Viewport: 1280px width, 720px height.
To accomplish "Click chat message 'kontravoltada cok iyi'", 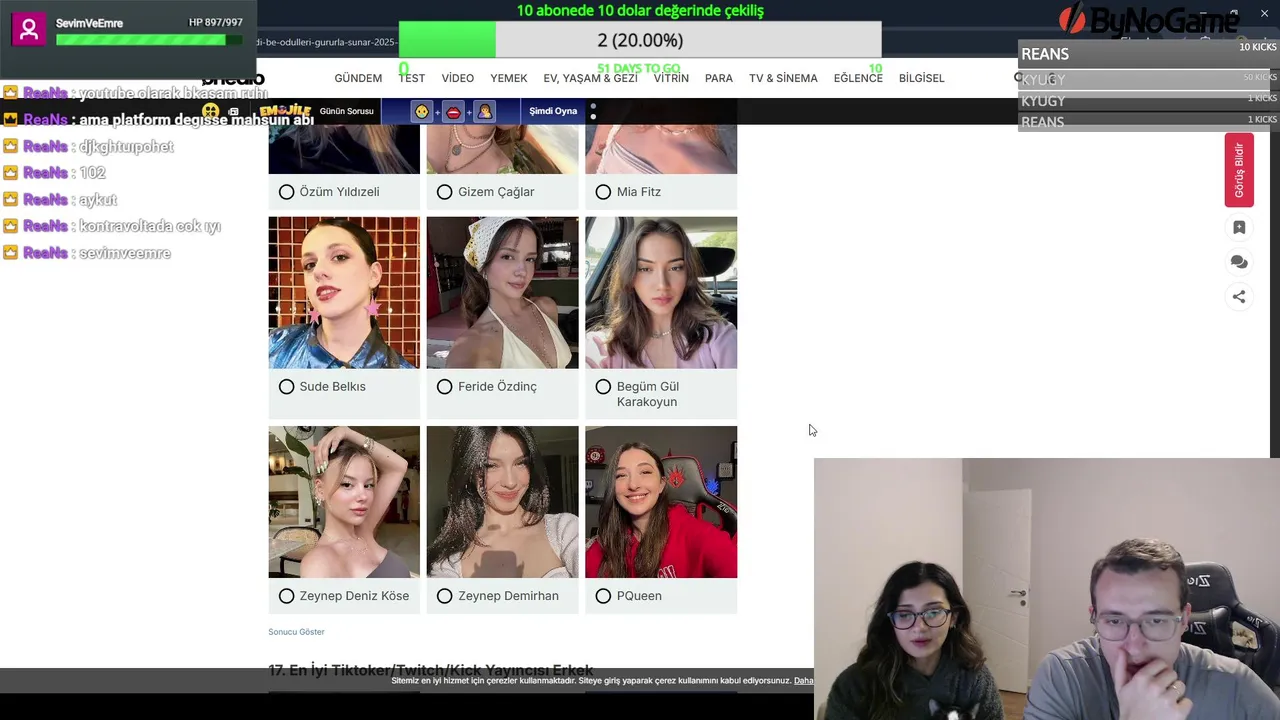I will [x=150, y=226].
